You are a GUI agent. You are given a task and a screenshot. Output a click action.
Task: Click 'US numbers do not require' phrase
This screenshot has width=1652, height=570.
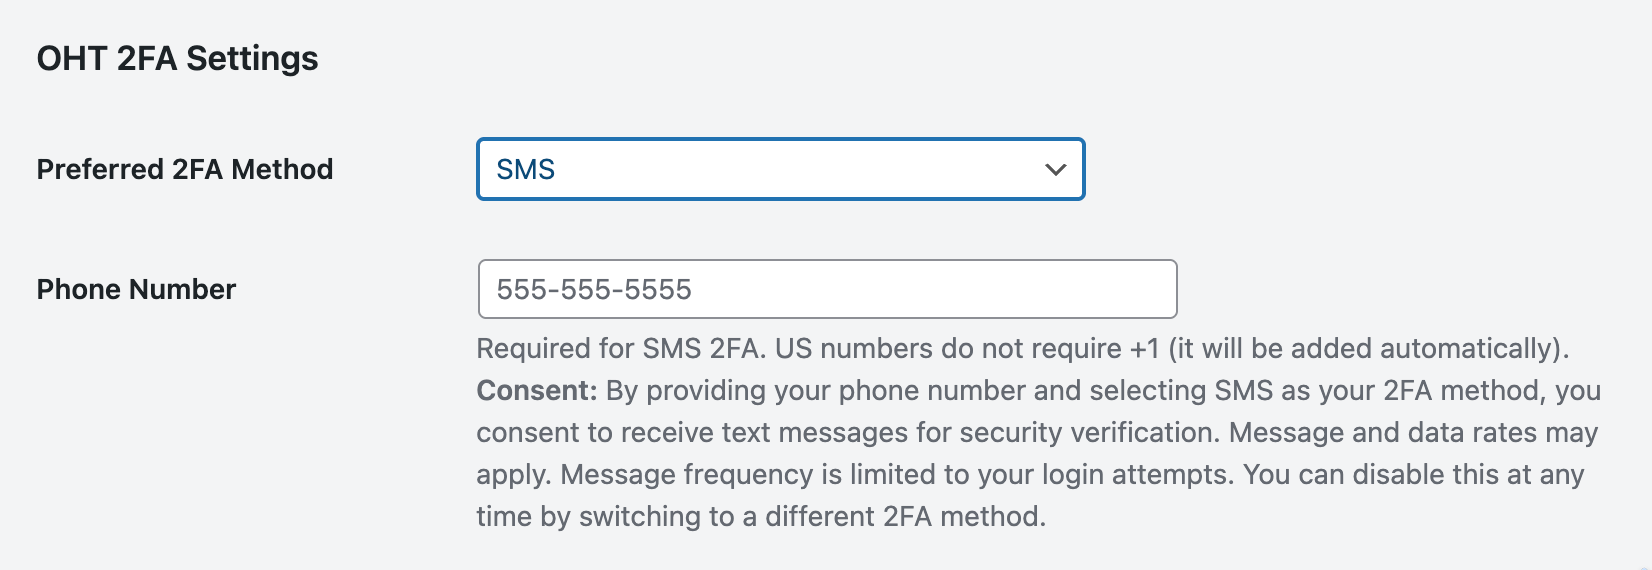948,348
